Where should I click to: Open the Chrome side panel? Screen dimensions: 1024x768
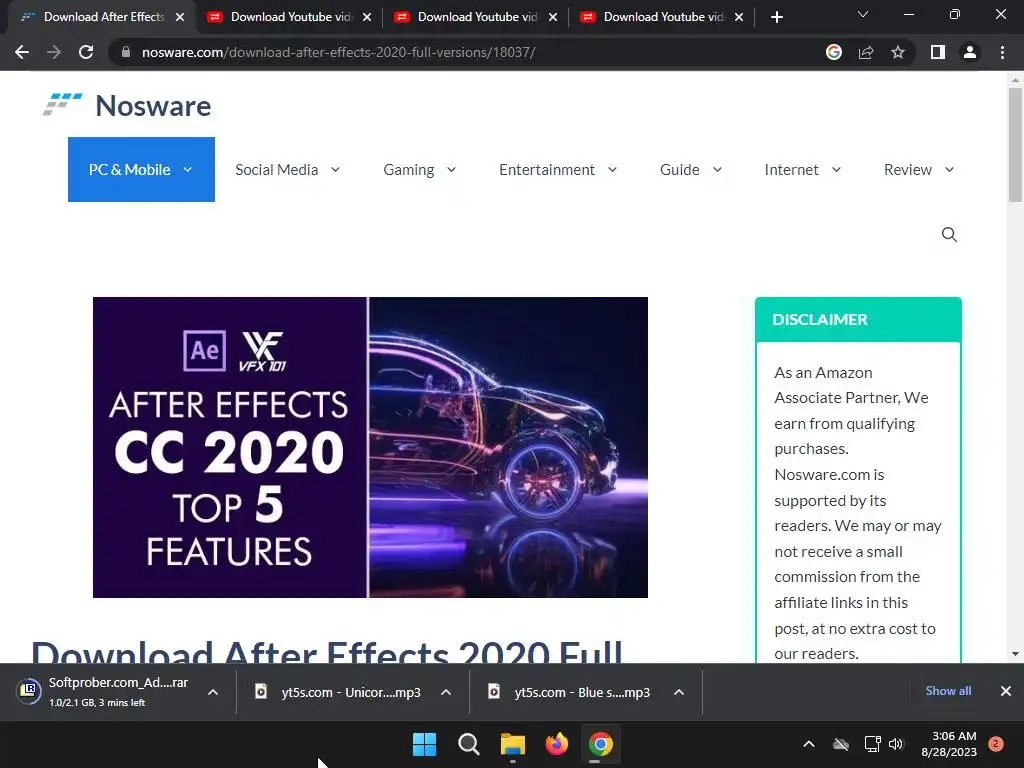click(938, 52)
